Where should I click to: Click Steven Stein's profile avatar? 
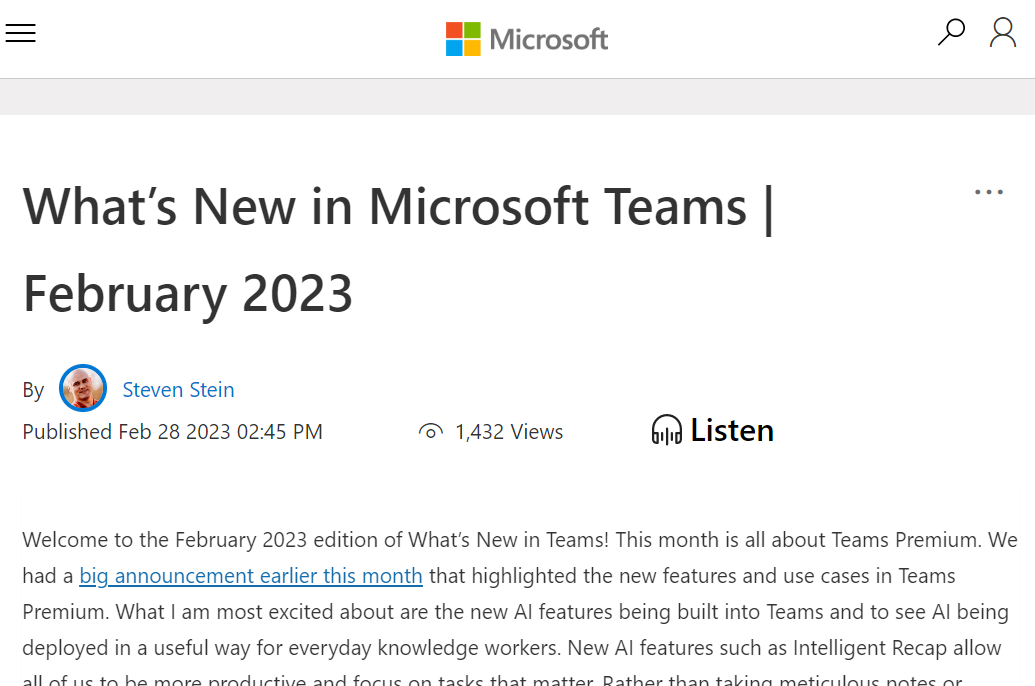tap(83, 388)
